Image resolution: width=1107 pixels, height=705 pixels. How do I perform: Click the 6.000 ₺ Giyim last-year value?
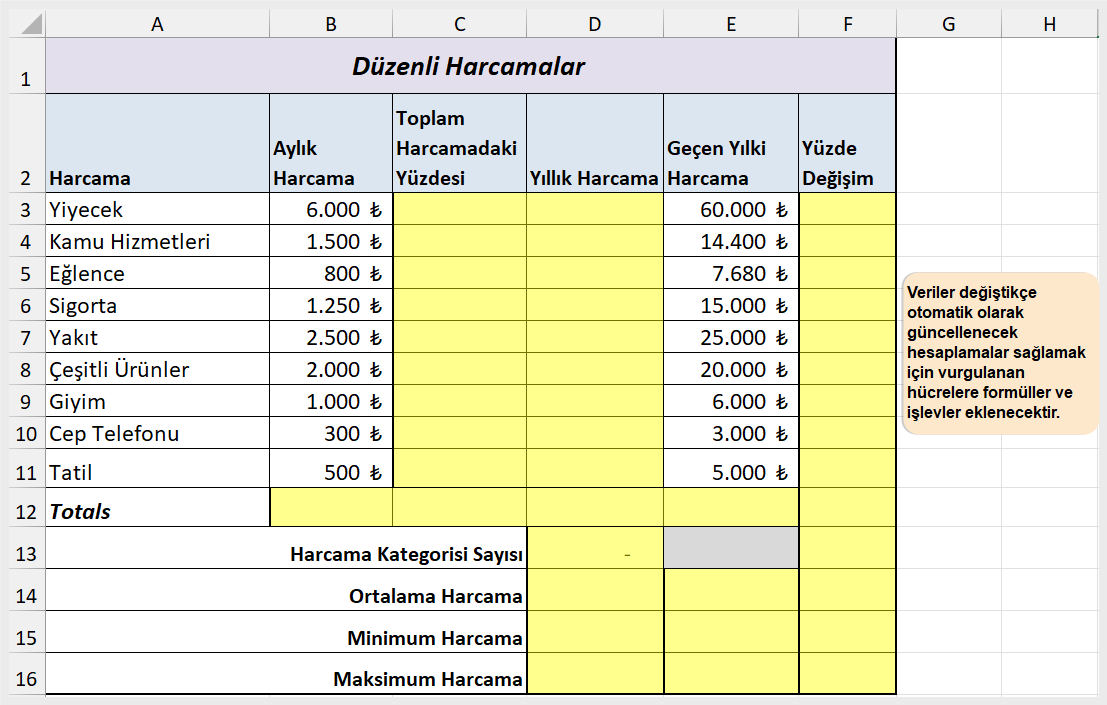(731, 401)
